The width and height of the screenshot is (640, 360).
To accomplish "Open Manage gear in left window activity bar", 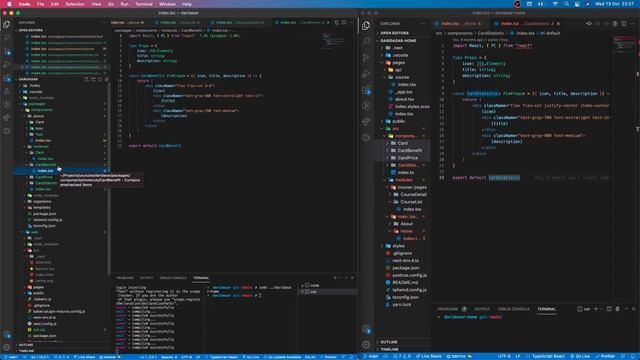I will pyautogui.click(x=7, y=347).
